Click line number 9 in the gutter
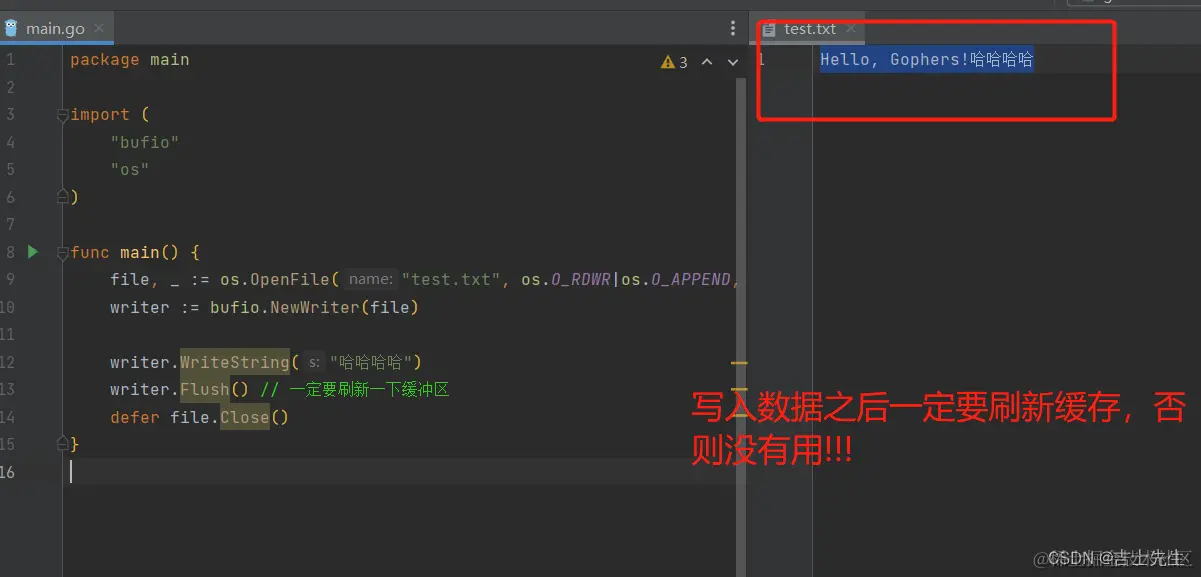Screen dimensions: 1201x577 click(10, 279)
